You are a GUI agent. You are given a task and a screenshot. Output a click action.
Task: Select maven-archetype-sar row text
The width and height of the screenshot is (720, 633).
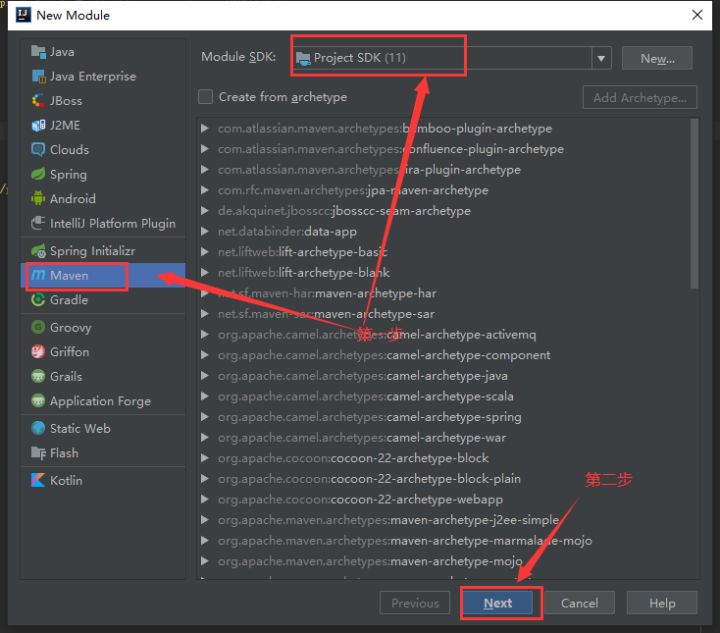click(326, 314)
